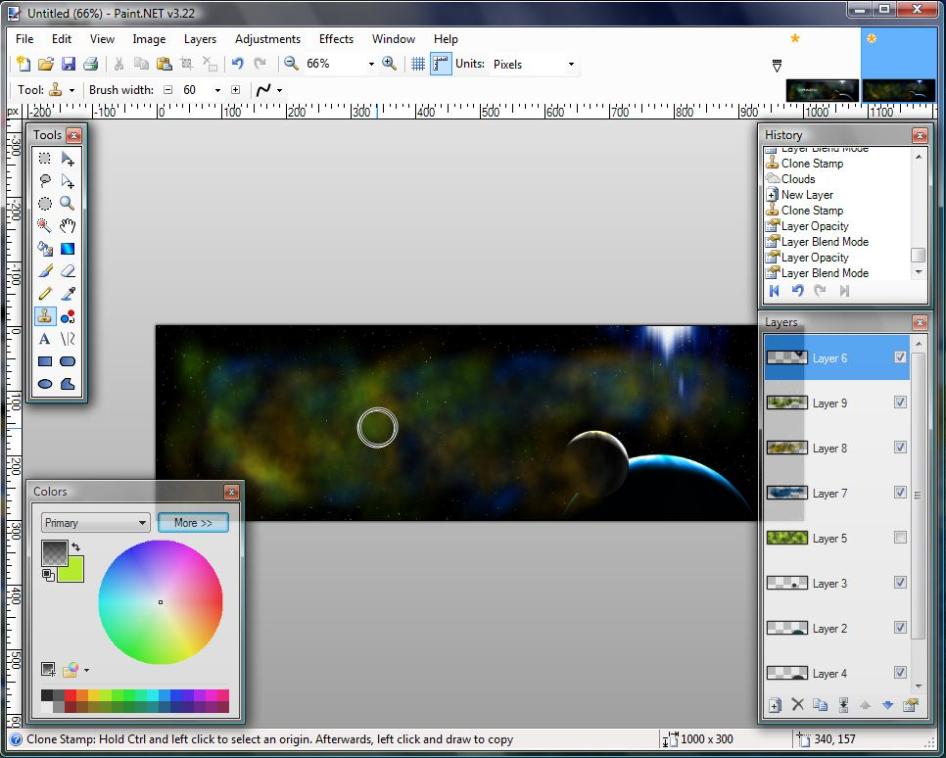Hide Layer 6 using its checkbox
Viewport: 946px width, 758px height.
pyautogui.click(x=900, y=358)
